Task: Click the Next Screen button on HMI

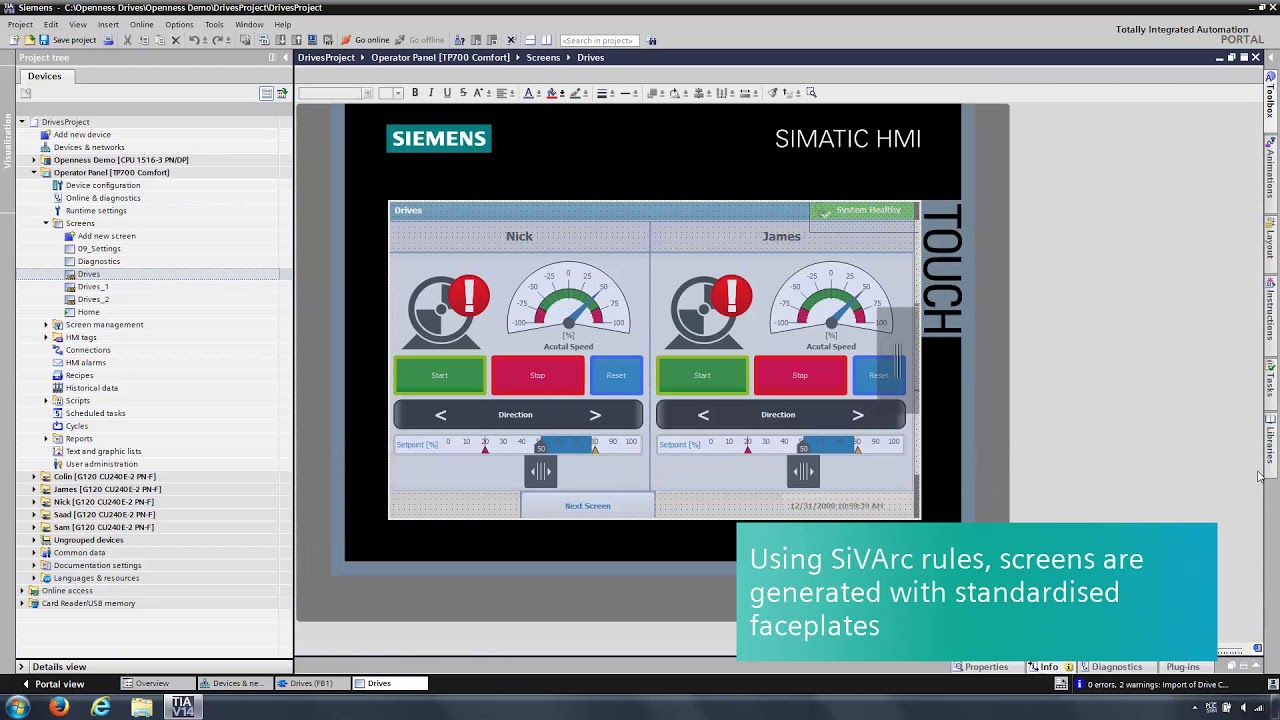Action: [587, 506]
